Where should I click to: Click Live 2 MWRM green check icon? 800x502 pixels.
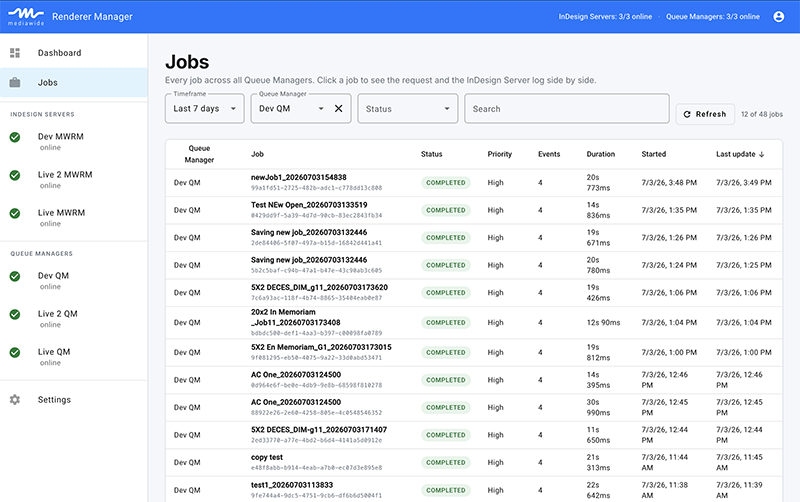15,175
